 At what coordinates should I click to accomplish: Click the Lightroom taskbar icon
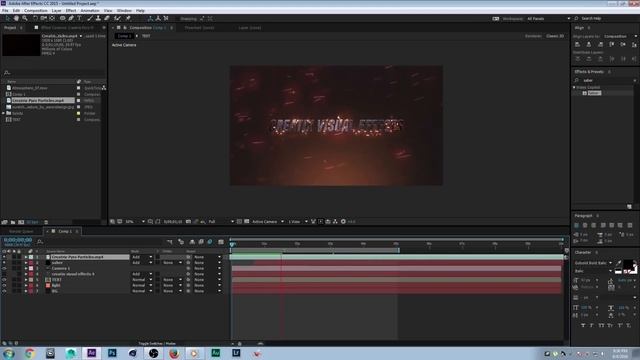236,353
